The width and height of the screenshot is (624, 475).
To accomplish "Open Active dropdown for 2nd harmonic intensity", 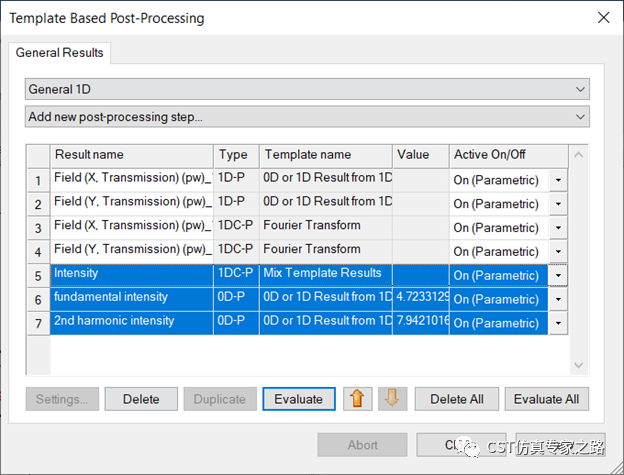I will pyautogui.click(x=558, y=323).
